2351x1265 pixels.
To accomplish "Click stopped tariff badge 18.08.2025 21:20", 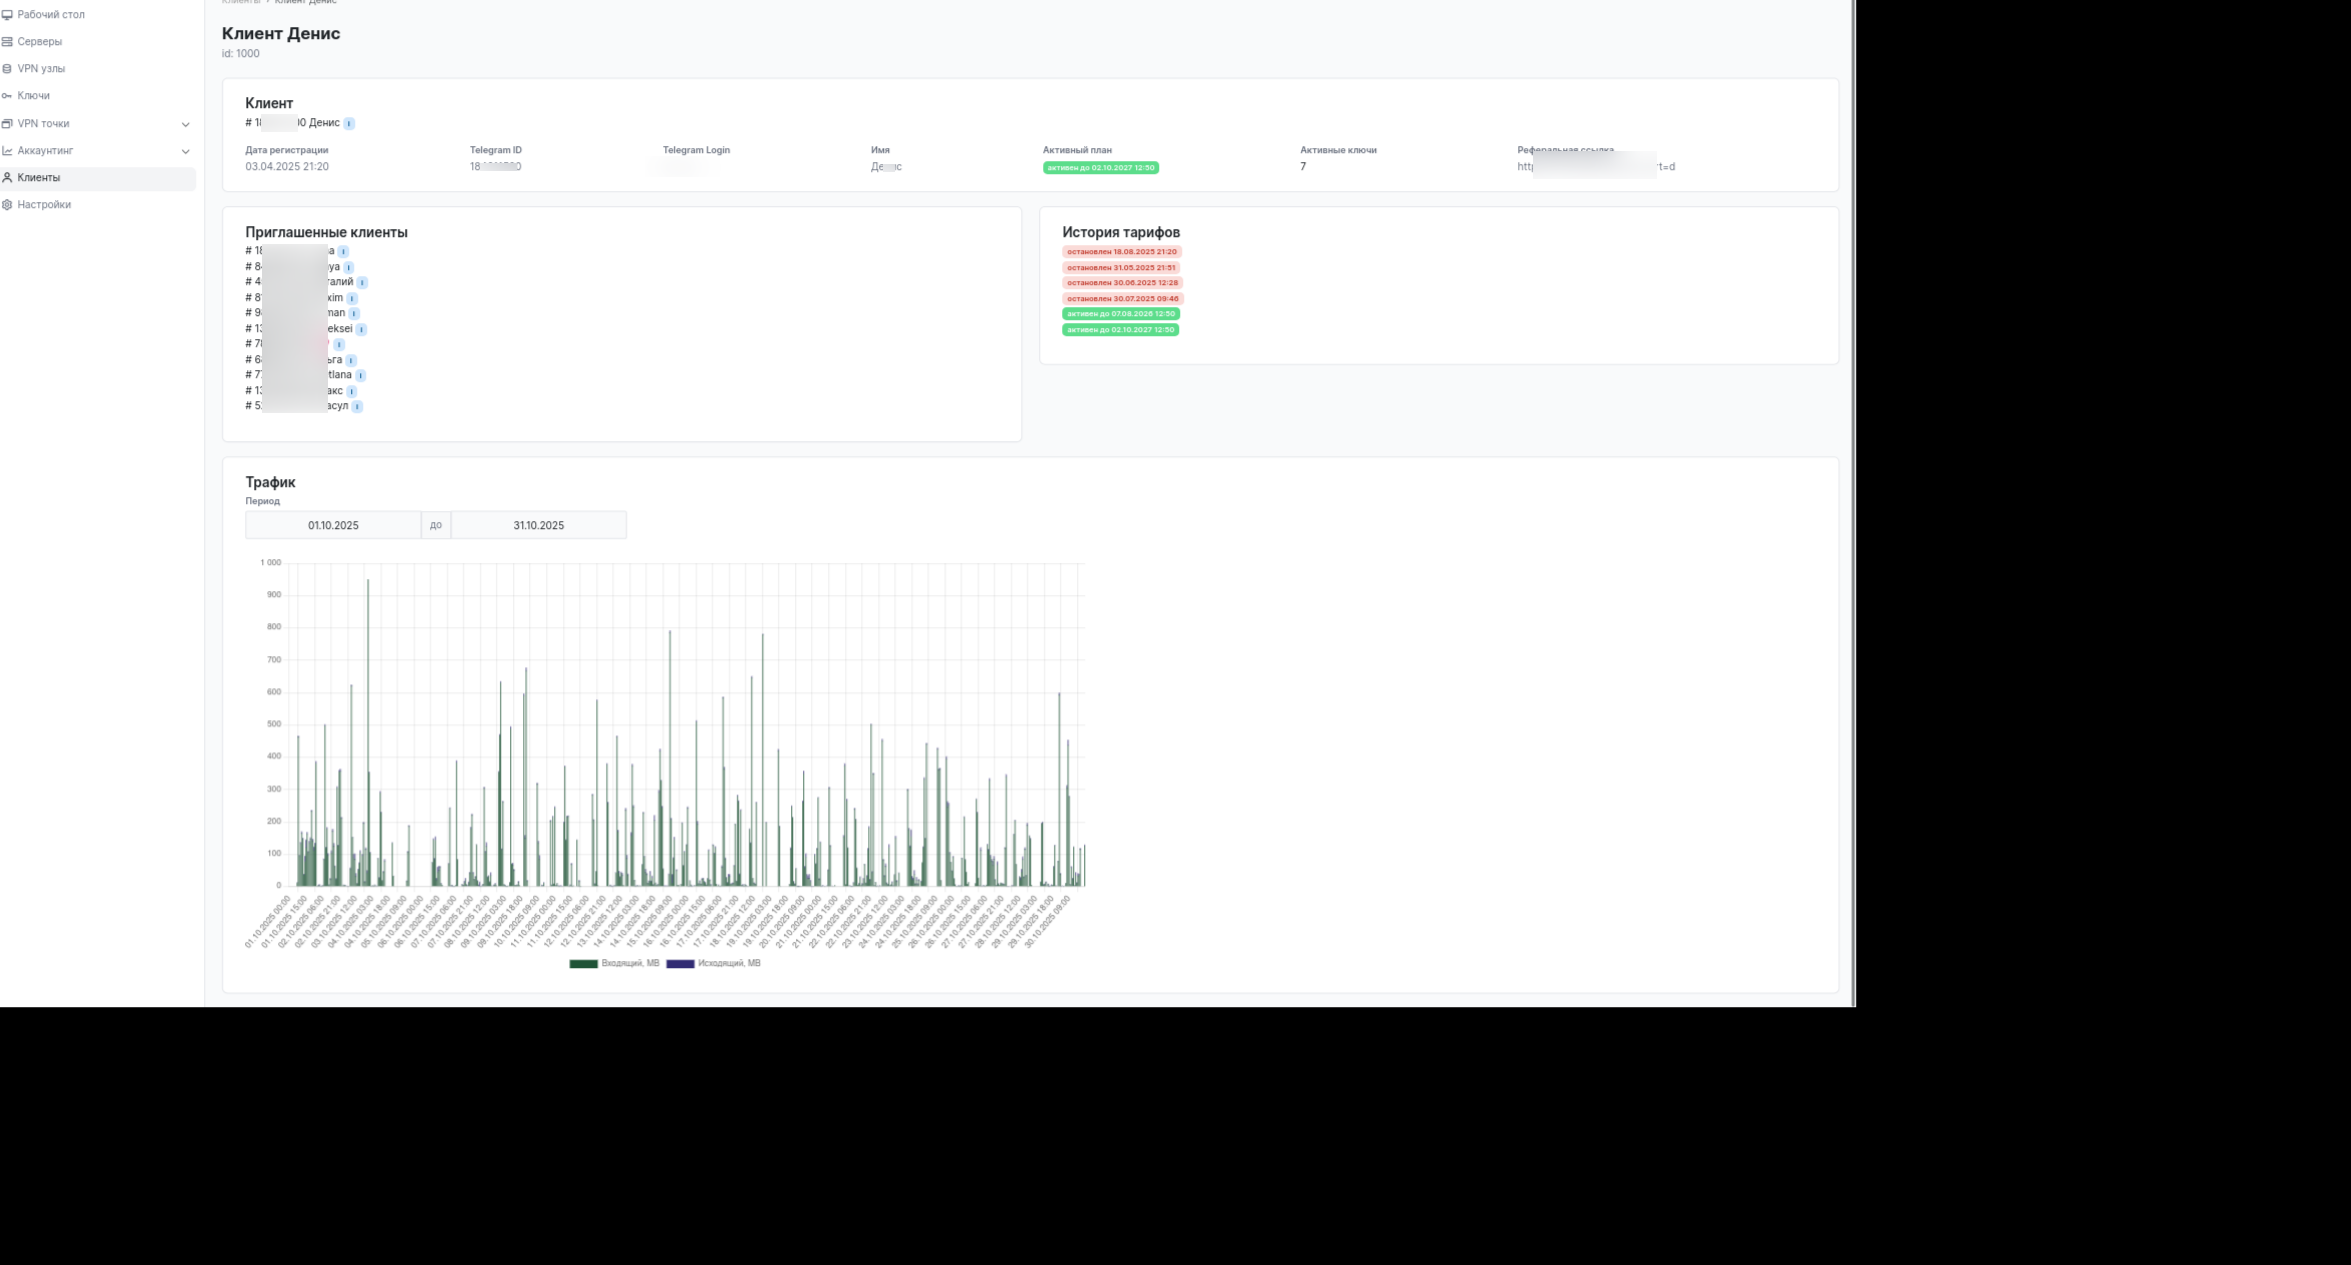I will pyautogui.click(x=1121, y=252).
